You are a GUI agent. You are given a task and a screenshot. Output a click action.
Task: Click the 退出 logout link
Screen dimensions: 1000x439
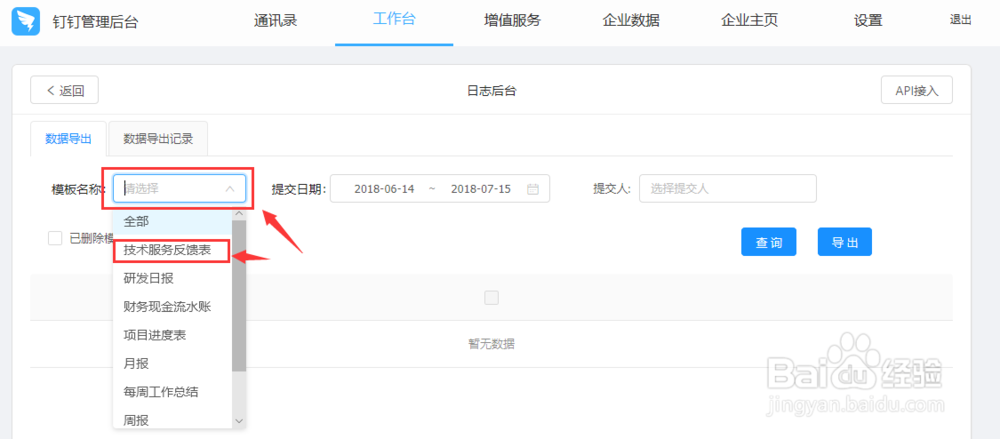point(960,20)
